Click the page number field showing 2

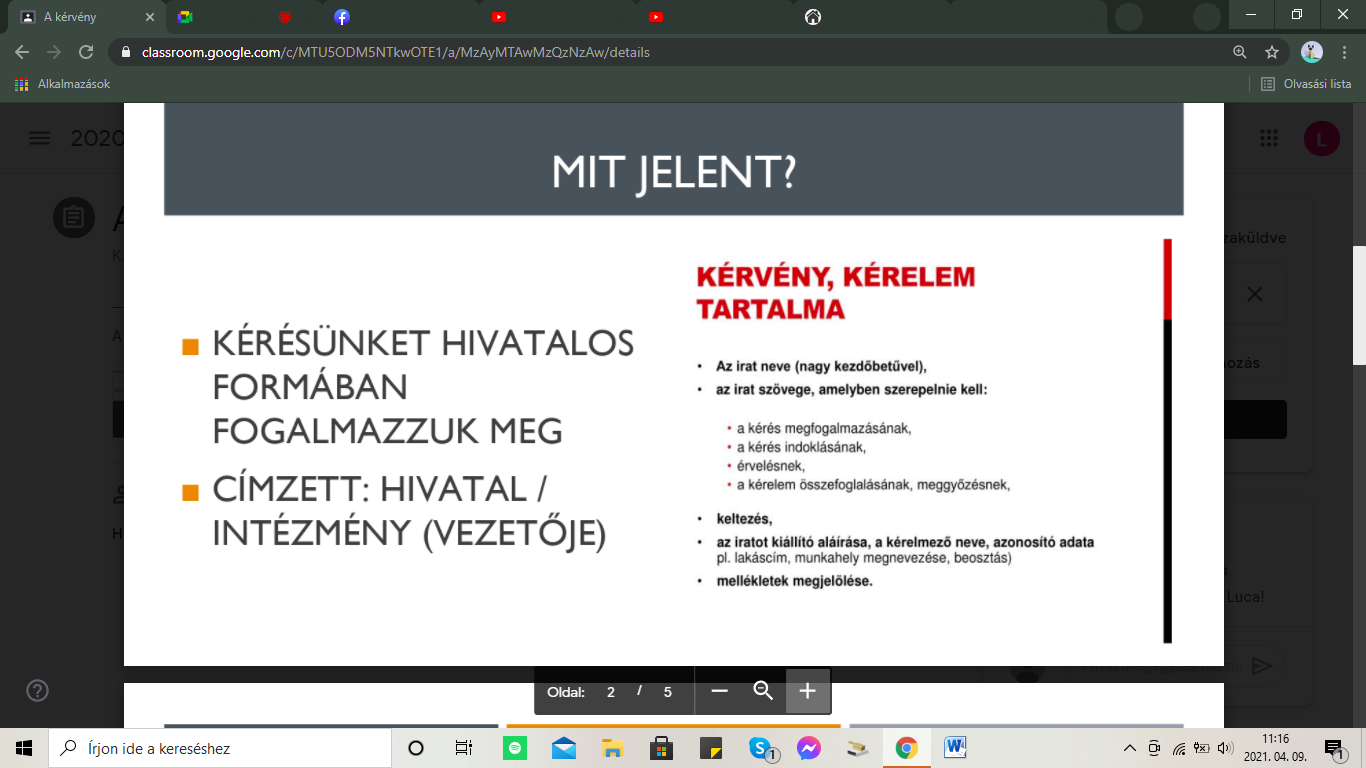pyautogui.click(x=611, y=692)
